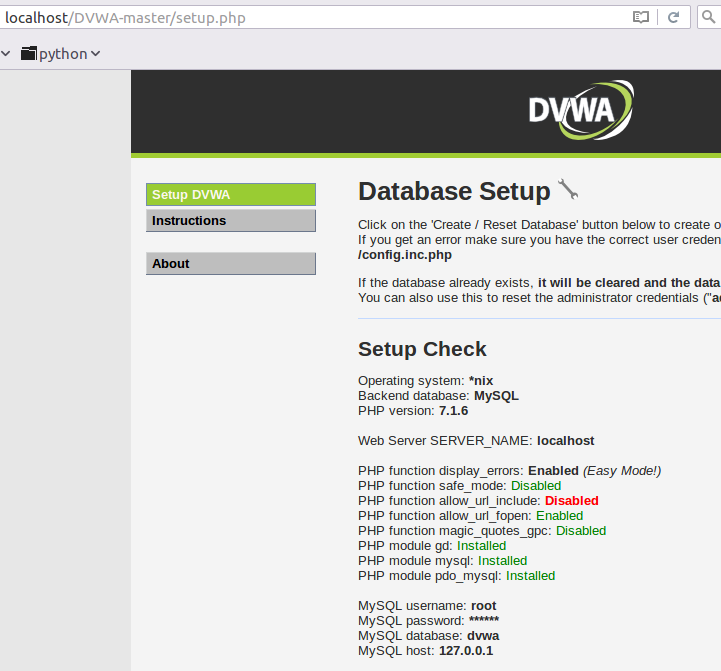This screenshot has height=671, width=721.
Task: Click the safe_mode Disabled status
Action: pyautogui.click(x=536, y=486)
